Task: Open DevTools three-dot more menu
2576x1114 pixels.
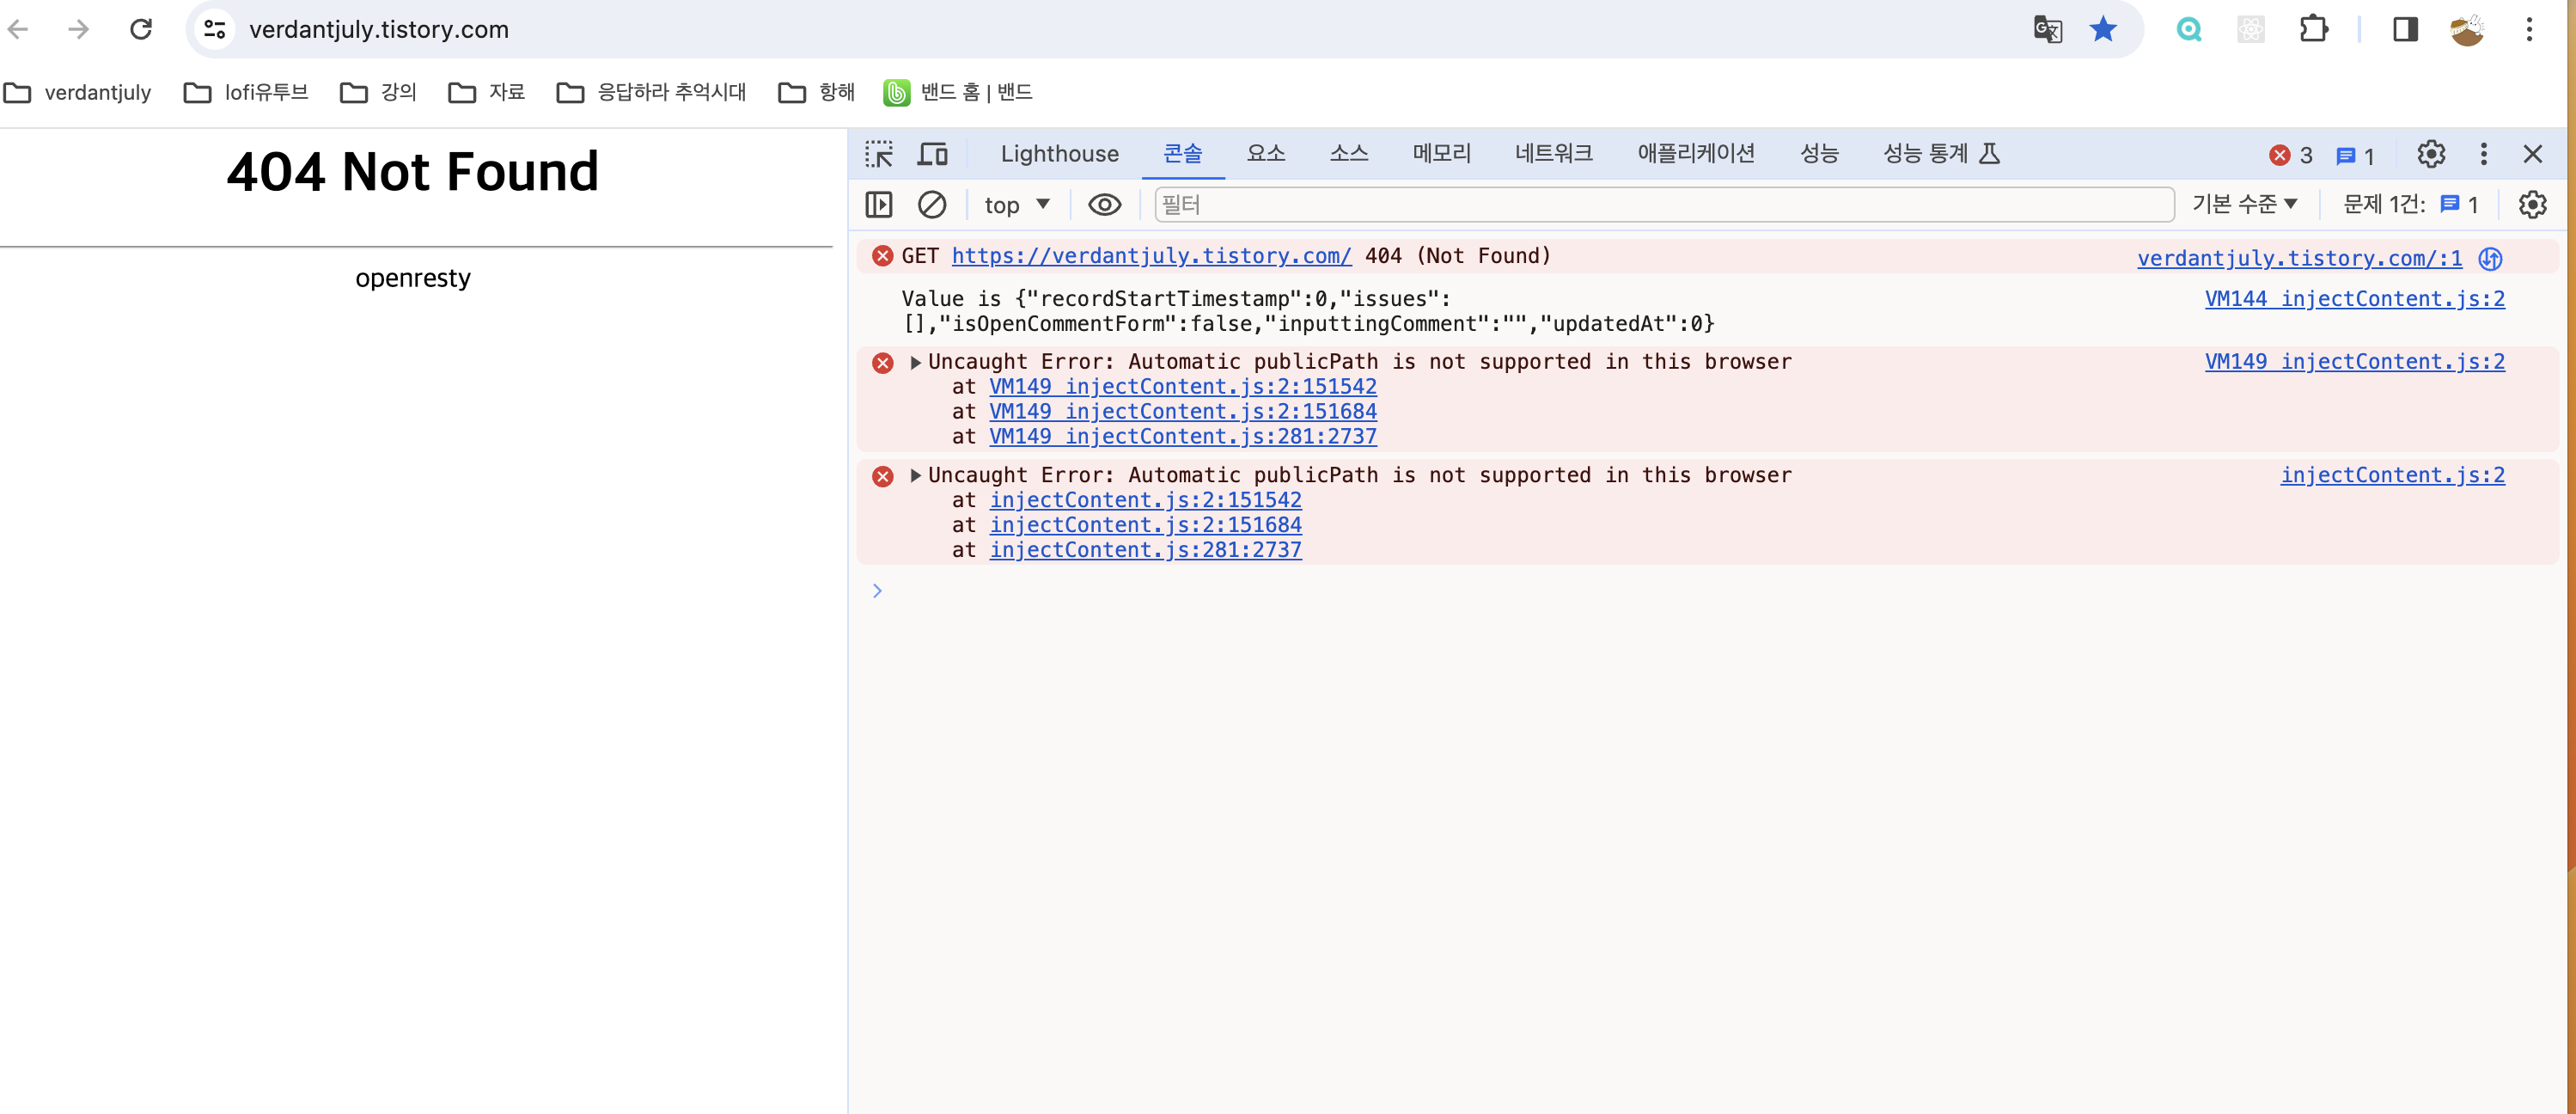Action: (2483, 154)
